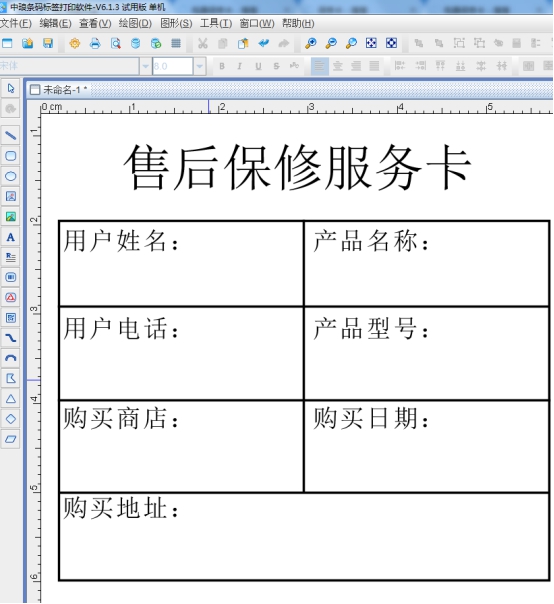Set justified text alignment
The height and width of the screenshot is (604, 554).
[374, 66]
